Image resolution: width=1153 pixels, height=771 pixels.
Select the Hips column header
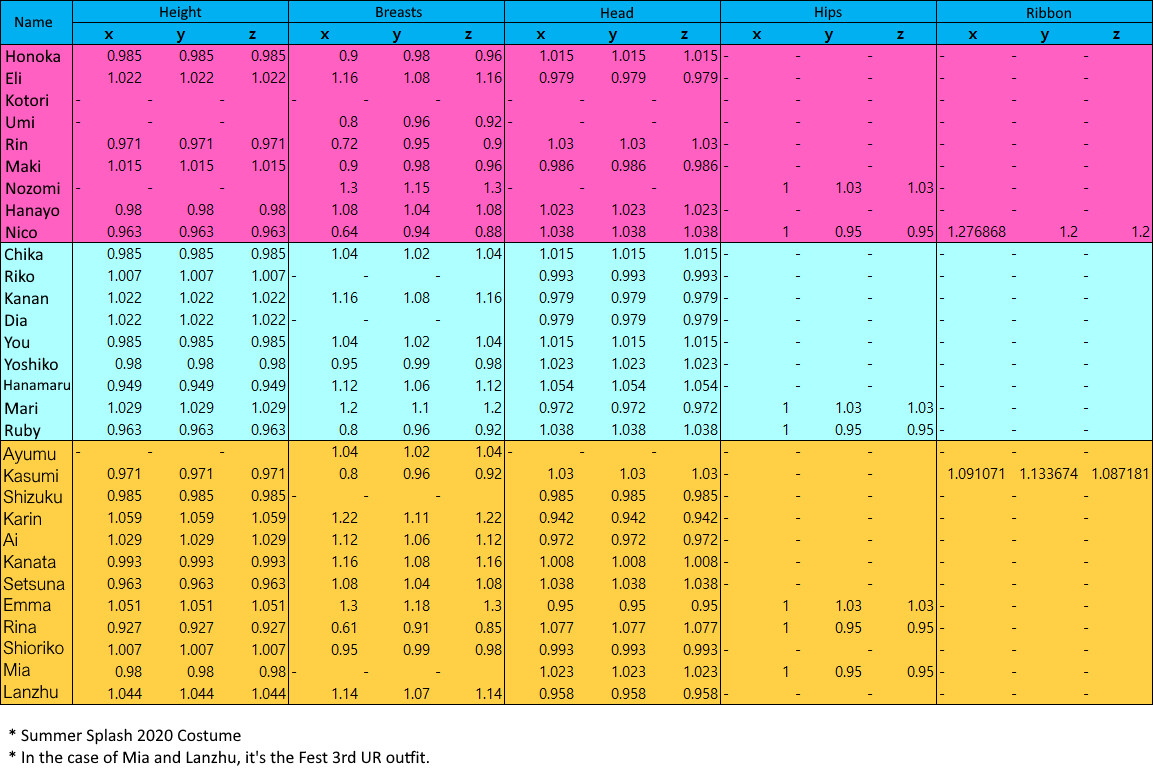829,12
